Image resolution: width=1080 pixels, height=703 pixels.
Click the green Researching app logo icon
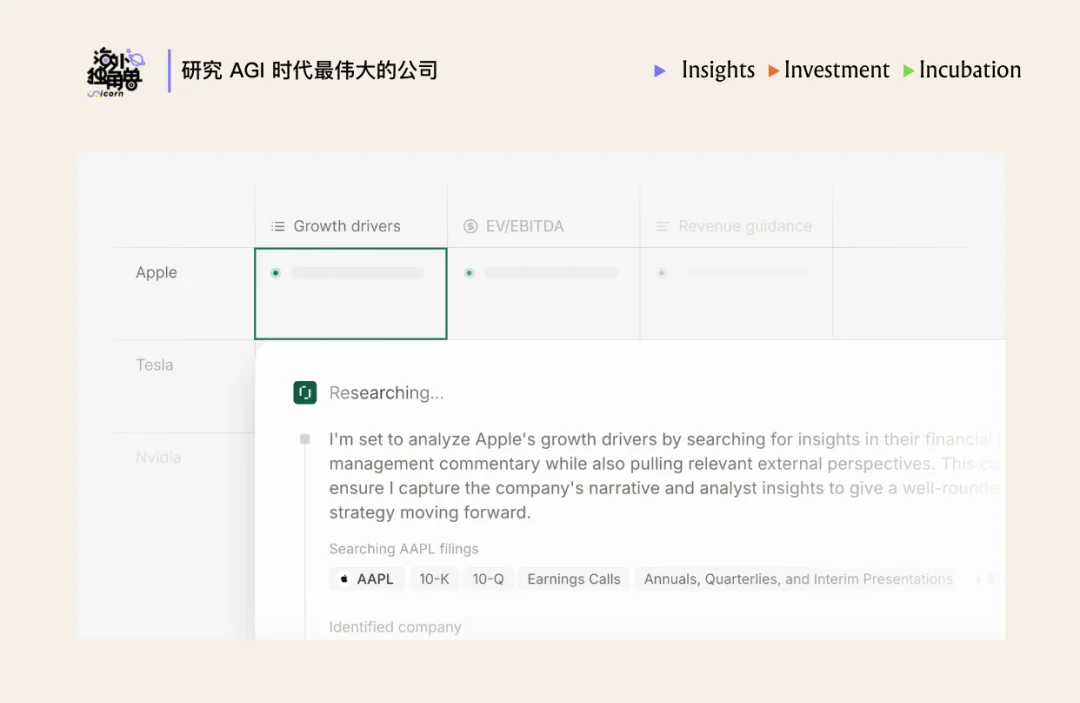pos(305,392)
